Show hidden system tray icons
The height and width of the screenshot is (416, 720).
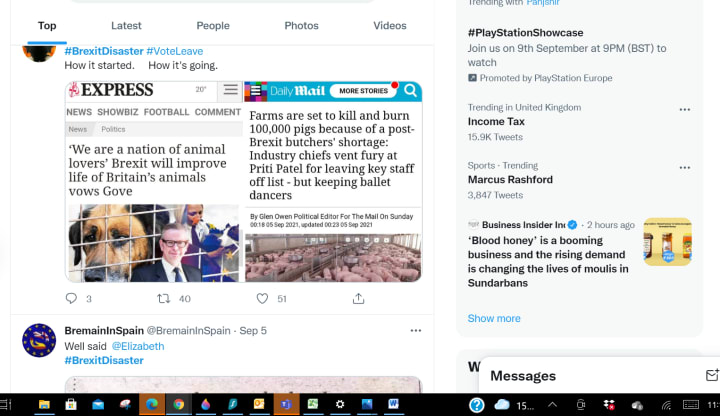552,405
